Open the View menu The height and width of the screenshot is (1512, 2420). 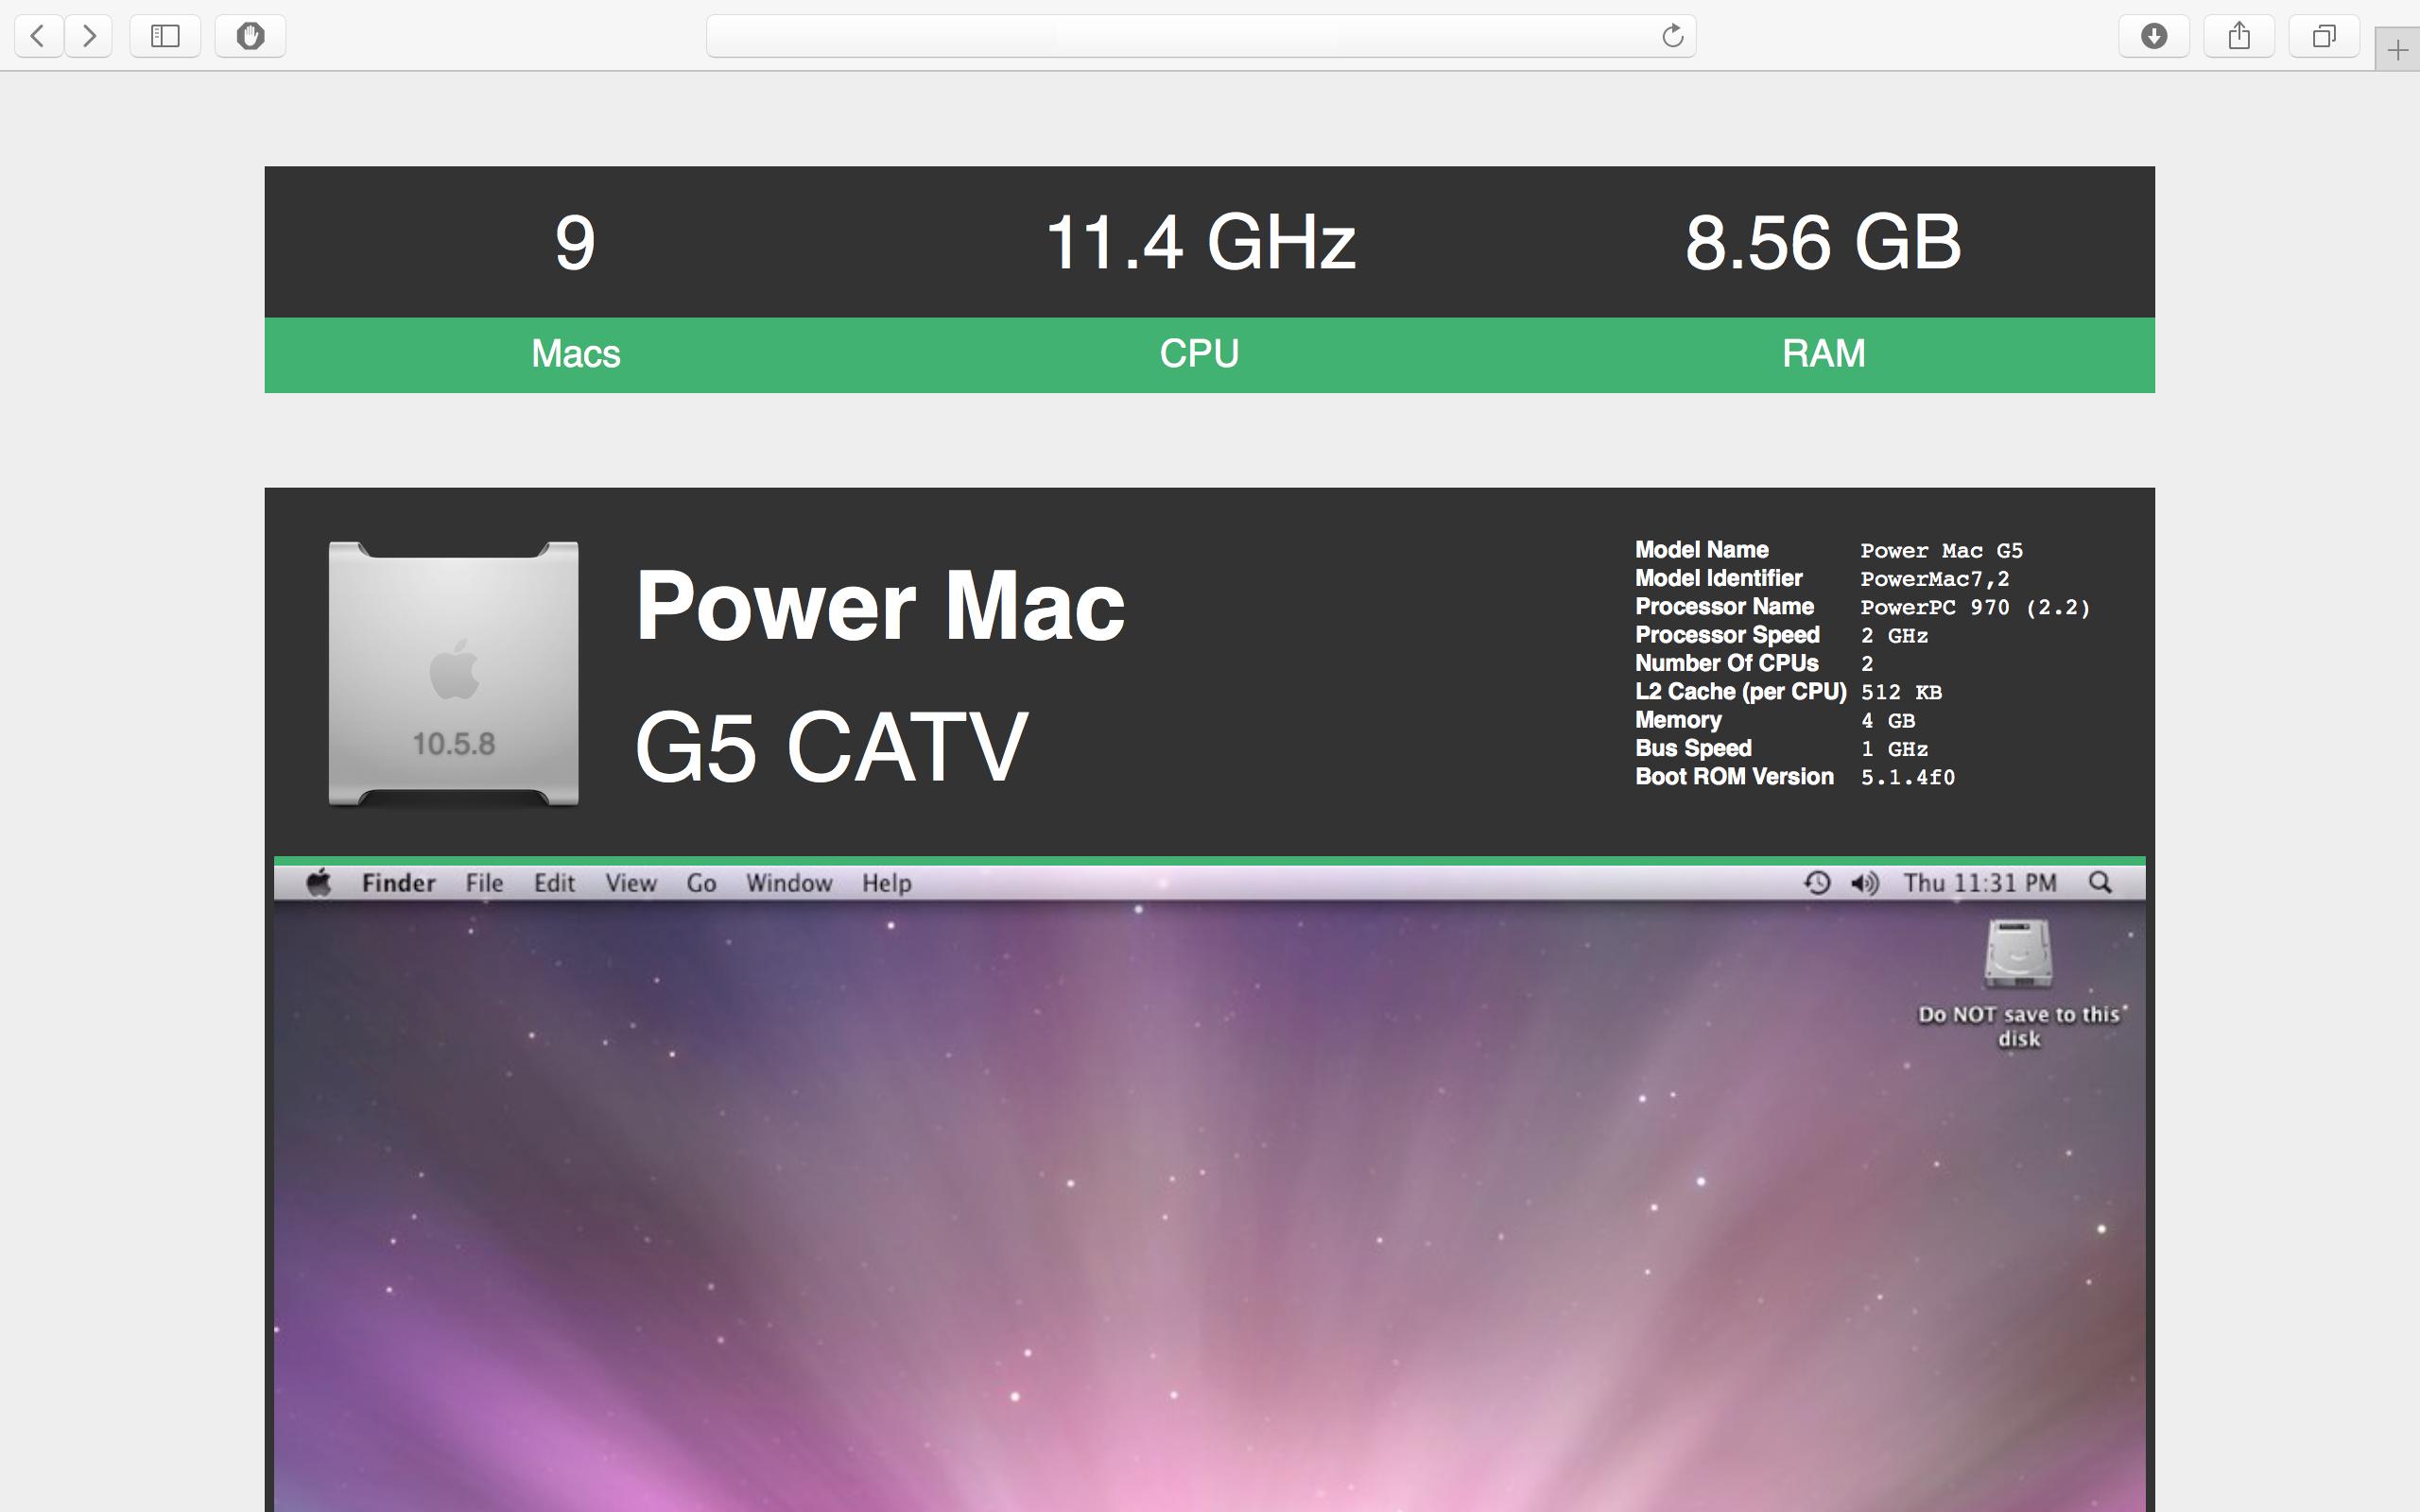631,883
